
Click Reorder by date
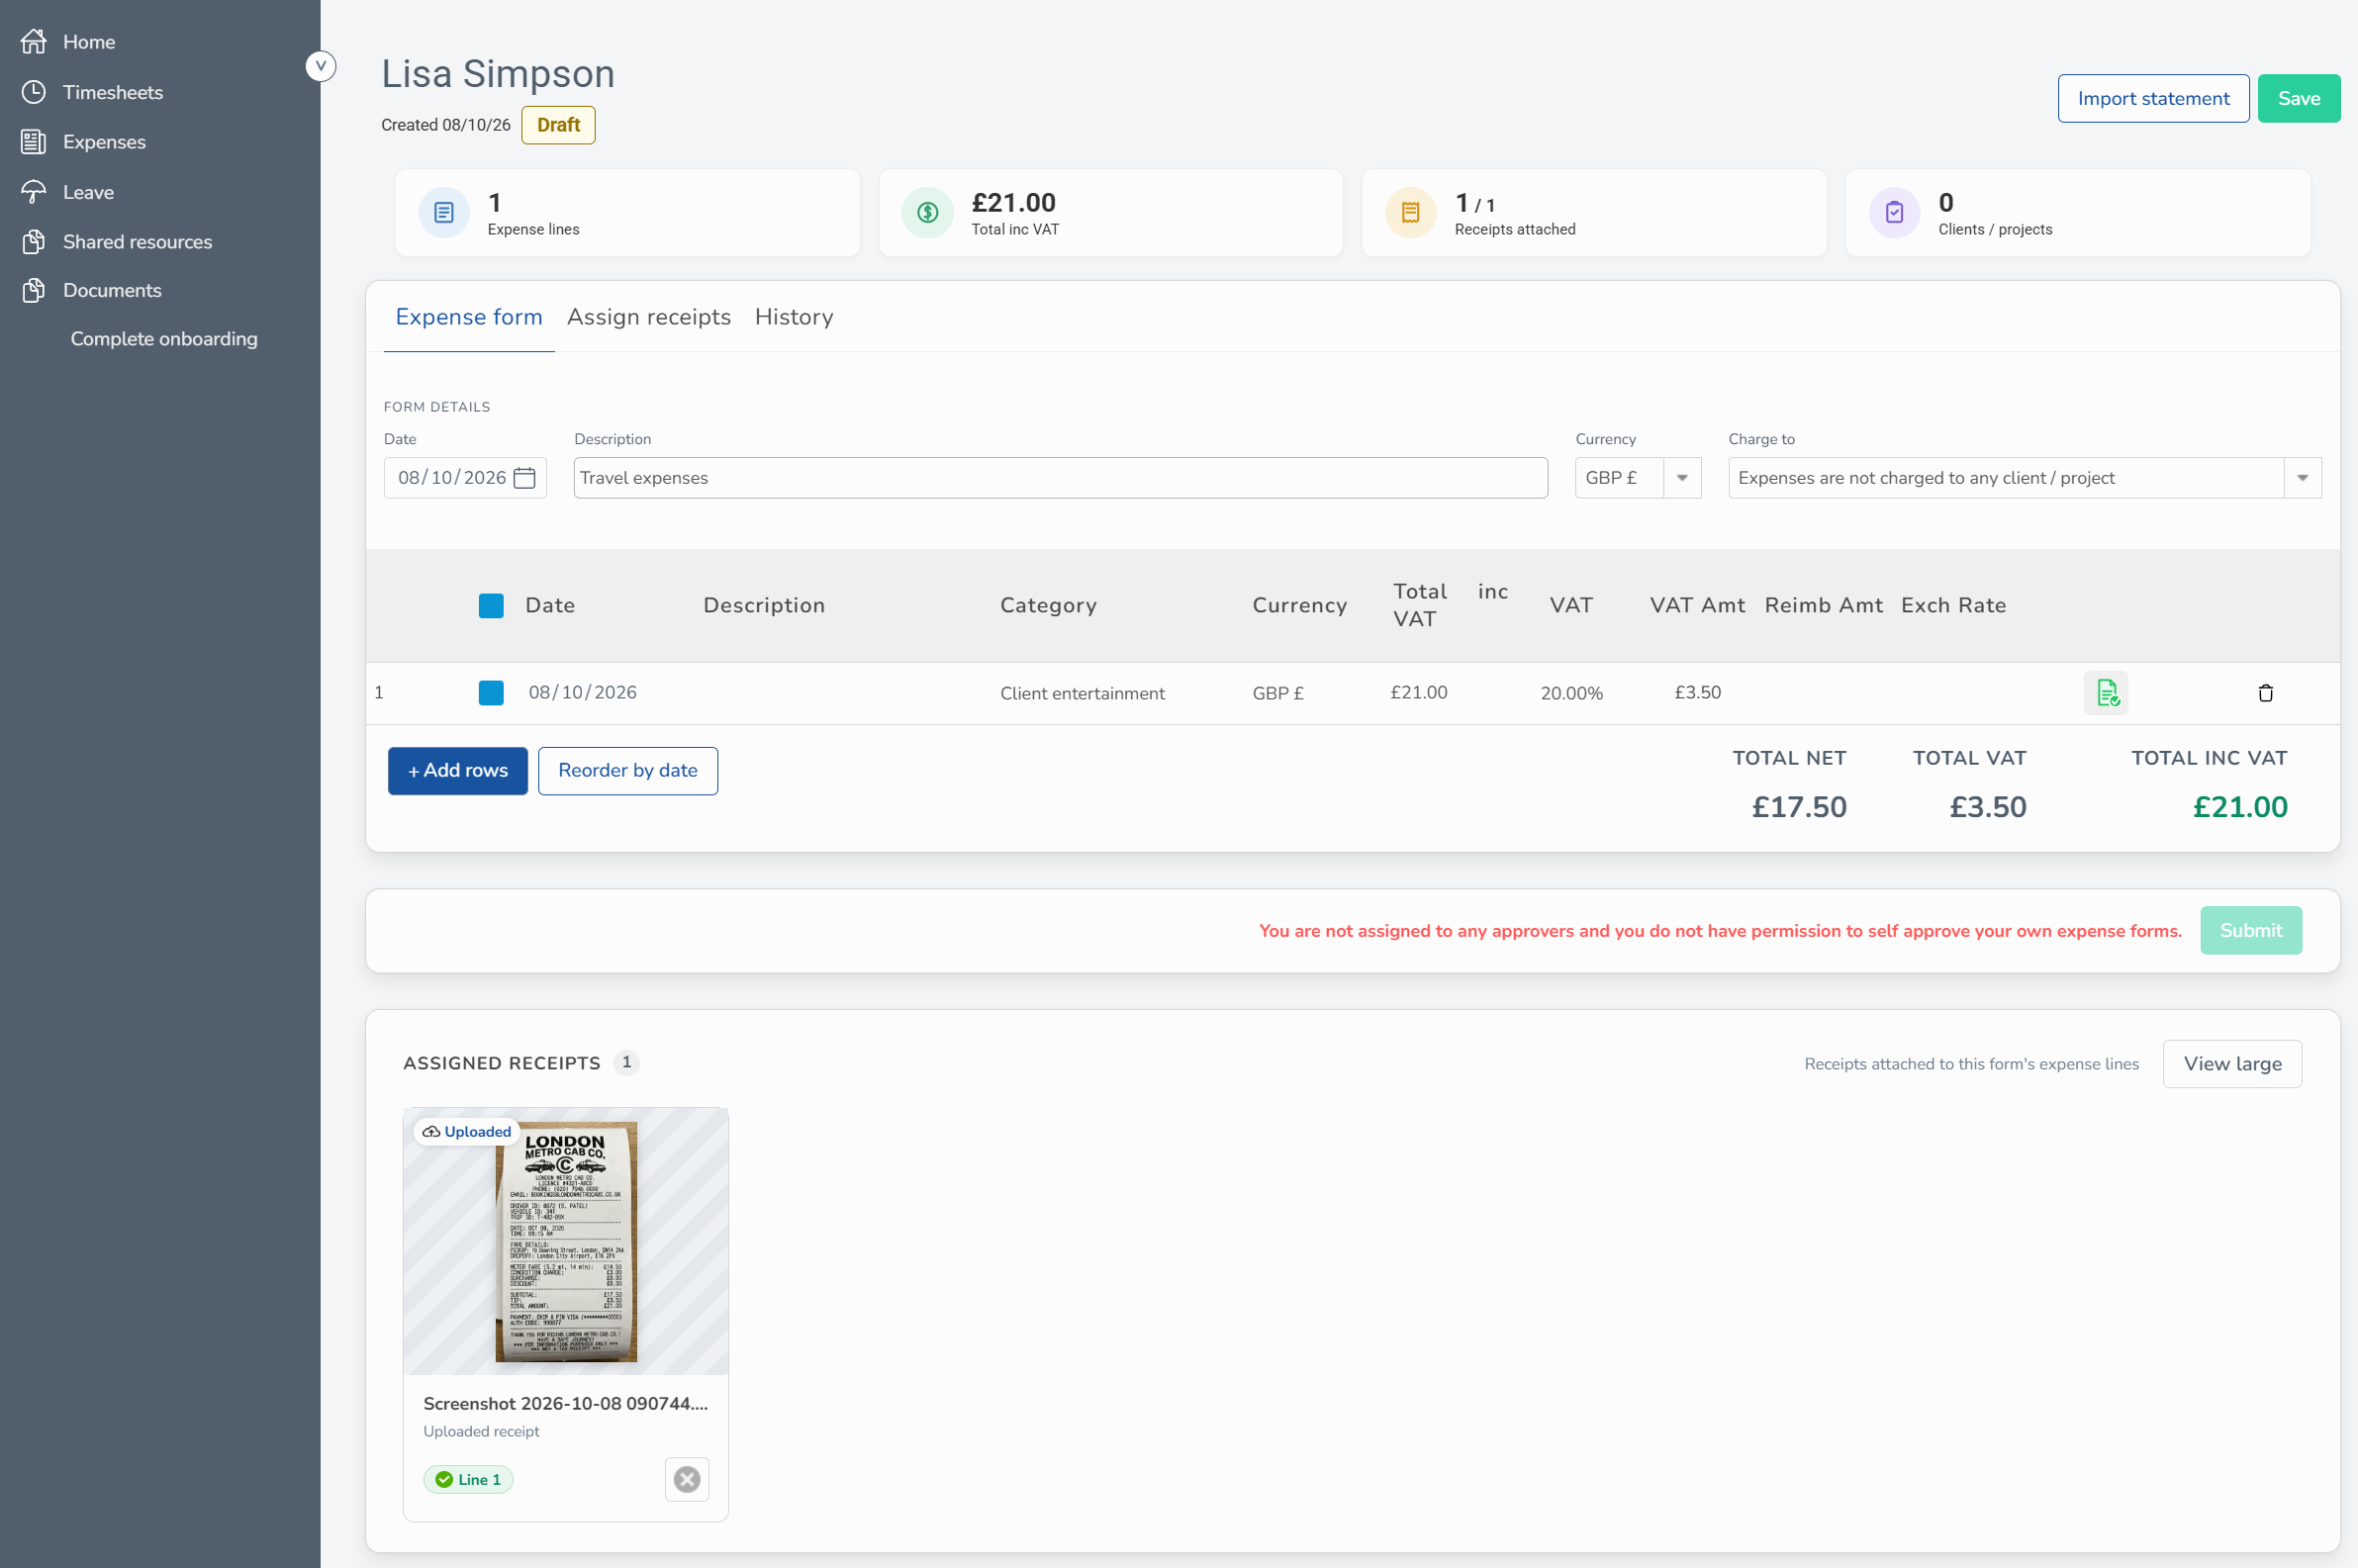[x=628, y=771]
